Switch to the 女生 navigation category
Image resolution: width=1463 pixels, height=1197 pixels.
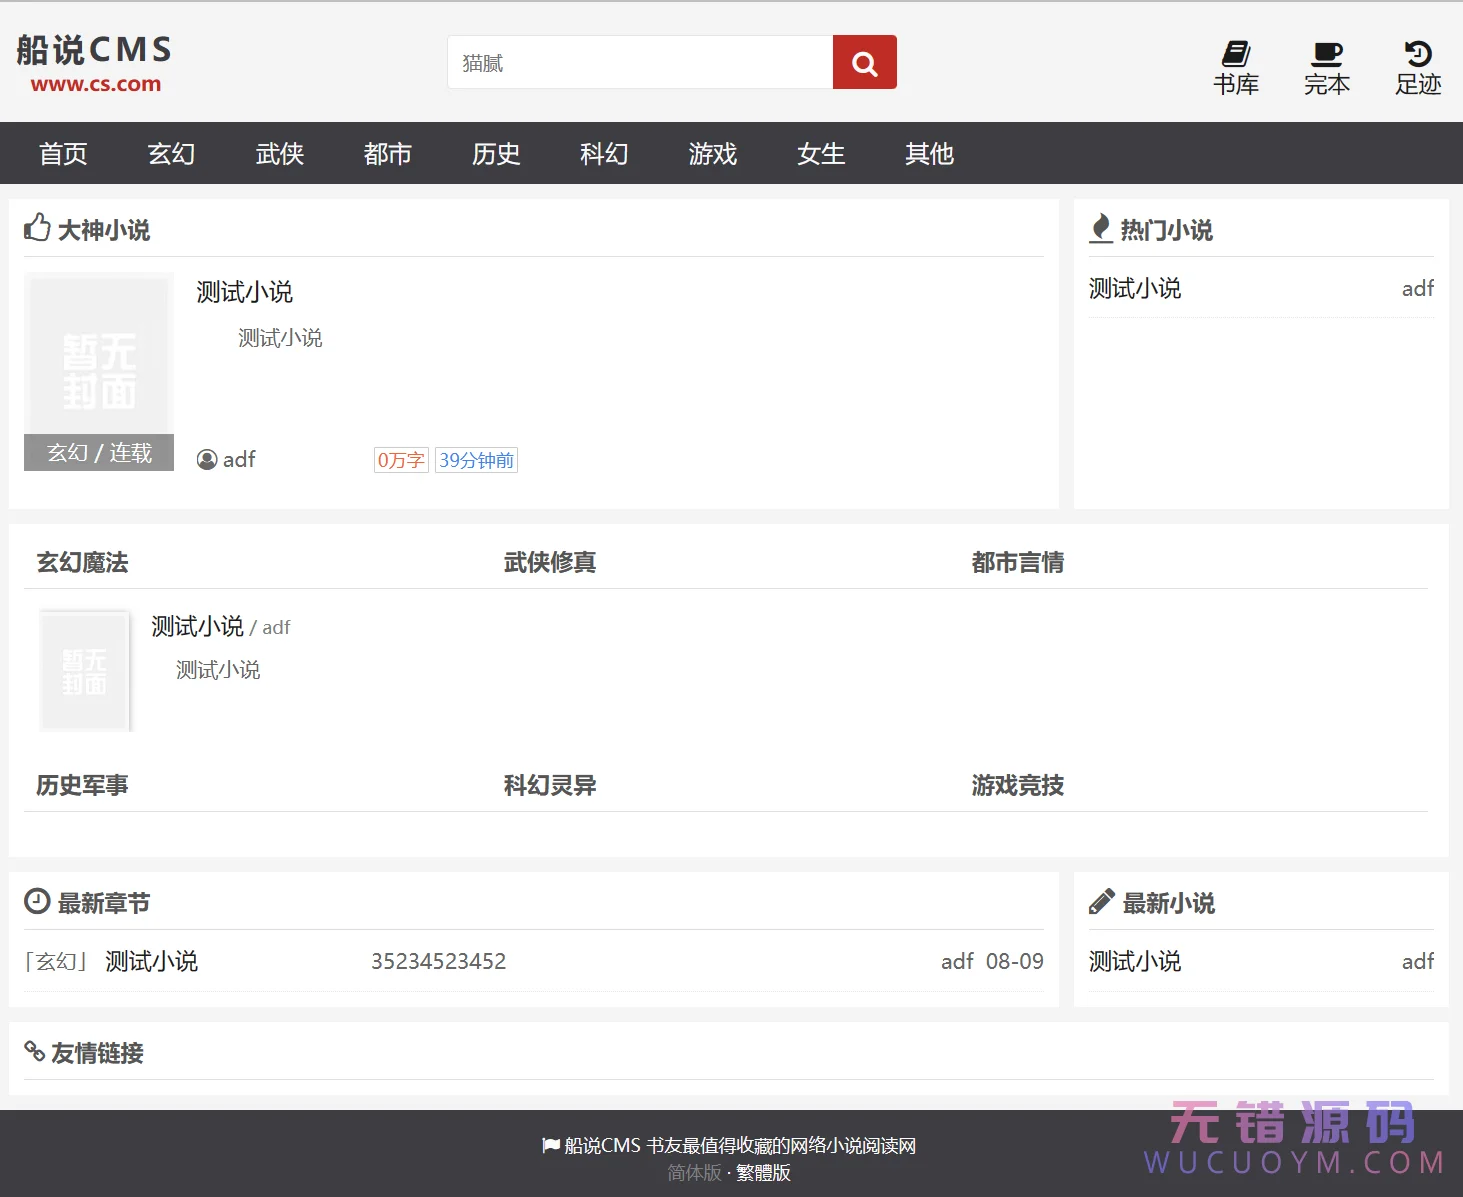pyautogui.click(x=821, y=154)
